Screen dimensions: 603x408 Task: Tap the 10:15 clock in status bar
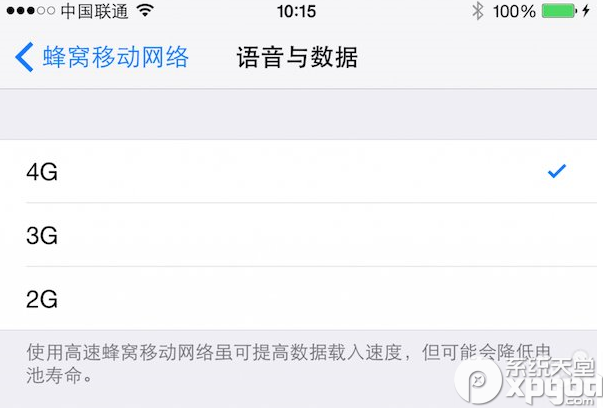click(x=297, y=11)
